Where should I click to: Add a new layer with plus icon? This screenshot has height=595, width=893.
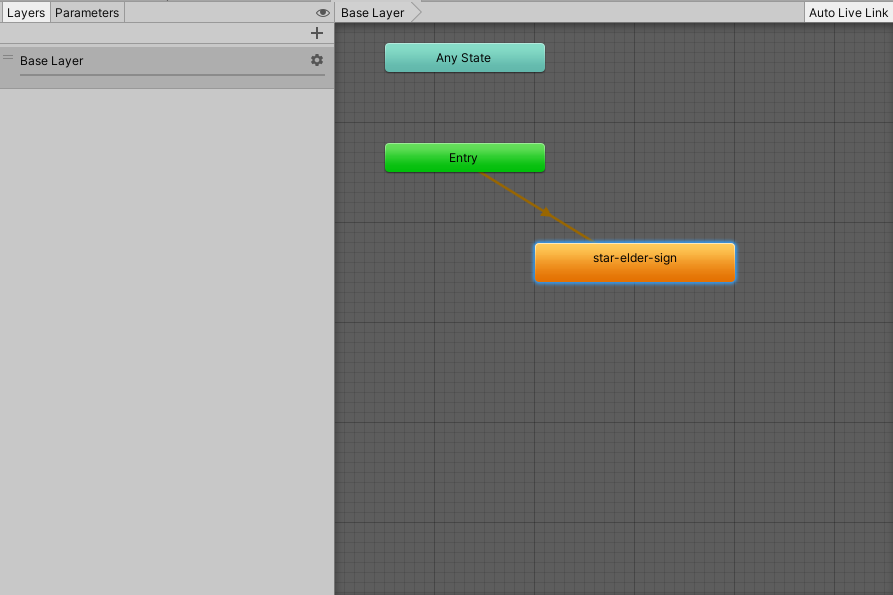[317, 33]
